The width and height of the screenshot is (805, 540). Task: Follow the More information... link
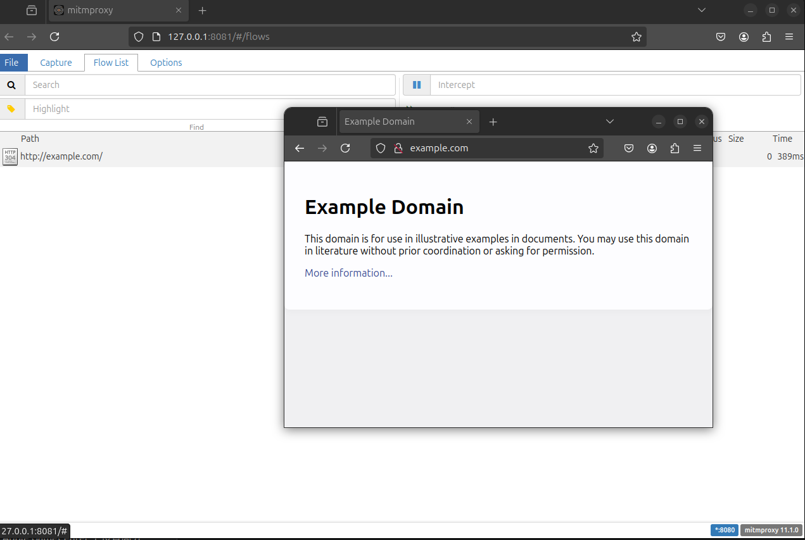click(348, 273)
